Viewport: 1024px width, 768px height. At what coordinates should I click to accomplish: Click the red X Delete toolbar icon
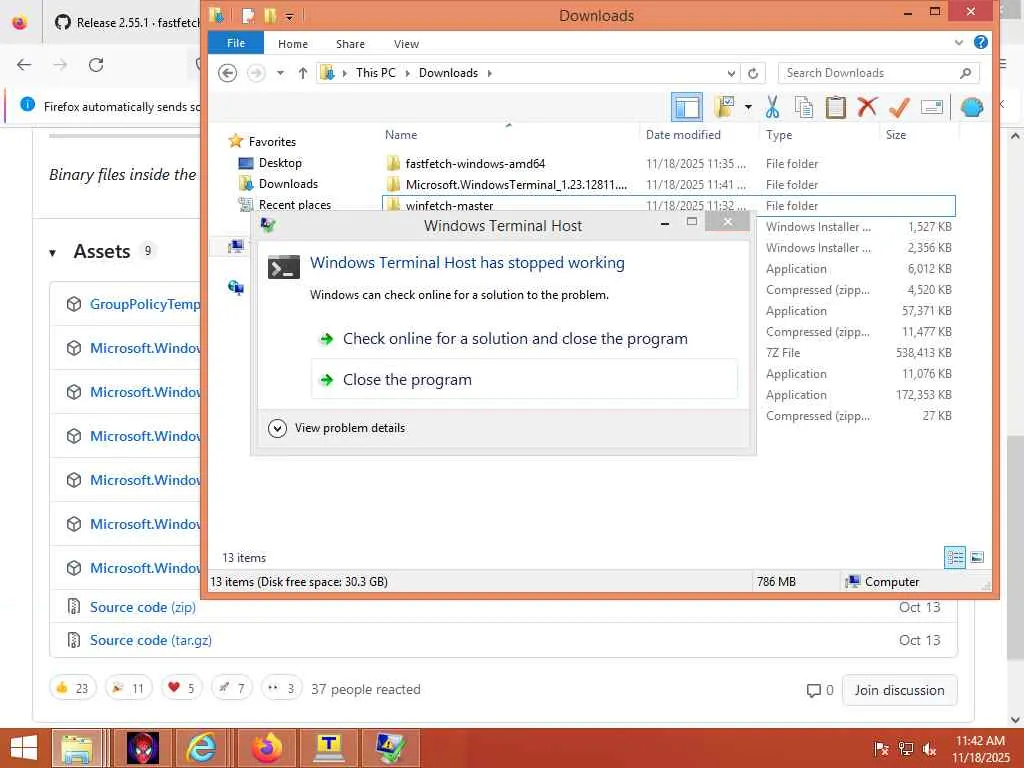pyautogui.click(x=867, y=106)
